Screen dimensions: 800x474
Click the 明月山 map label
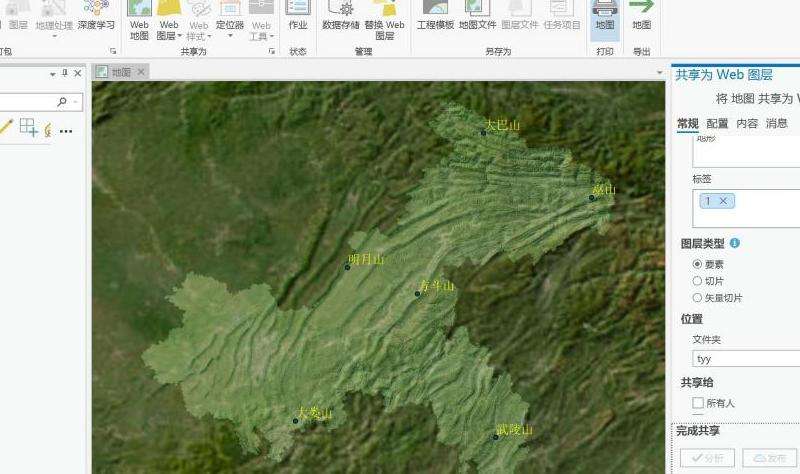(366, 259)
